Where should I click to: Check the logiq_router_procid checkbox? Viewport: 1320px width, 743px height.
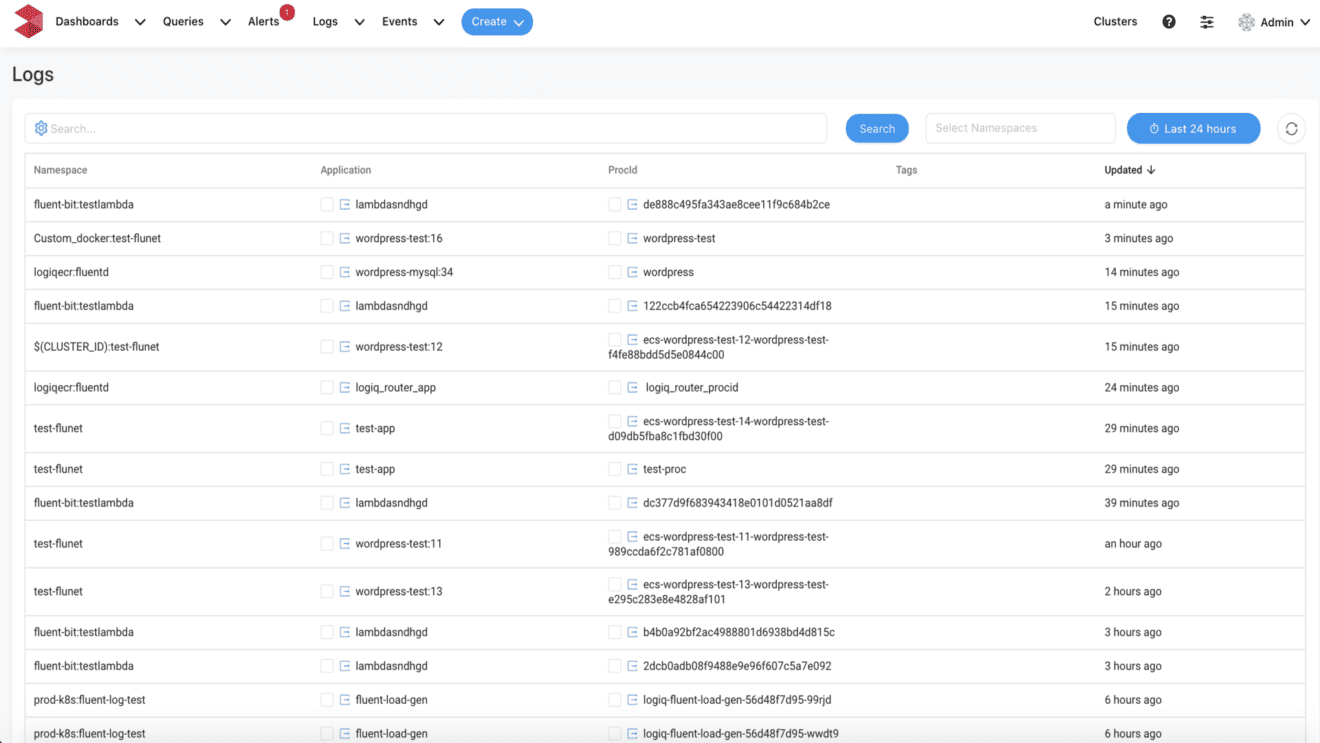615,387
